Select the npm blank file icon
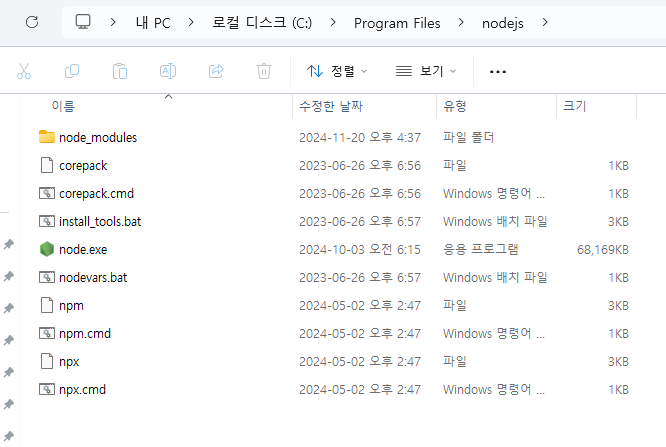This screenshot has height=447, width=666. (x=47, y=305)
